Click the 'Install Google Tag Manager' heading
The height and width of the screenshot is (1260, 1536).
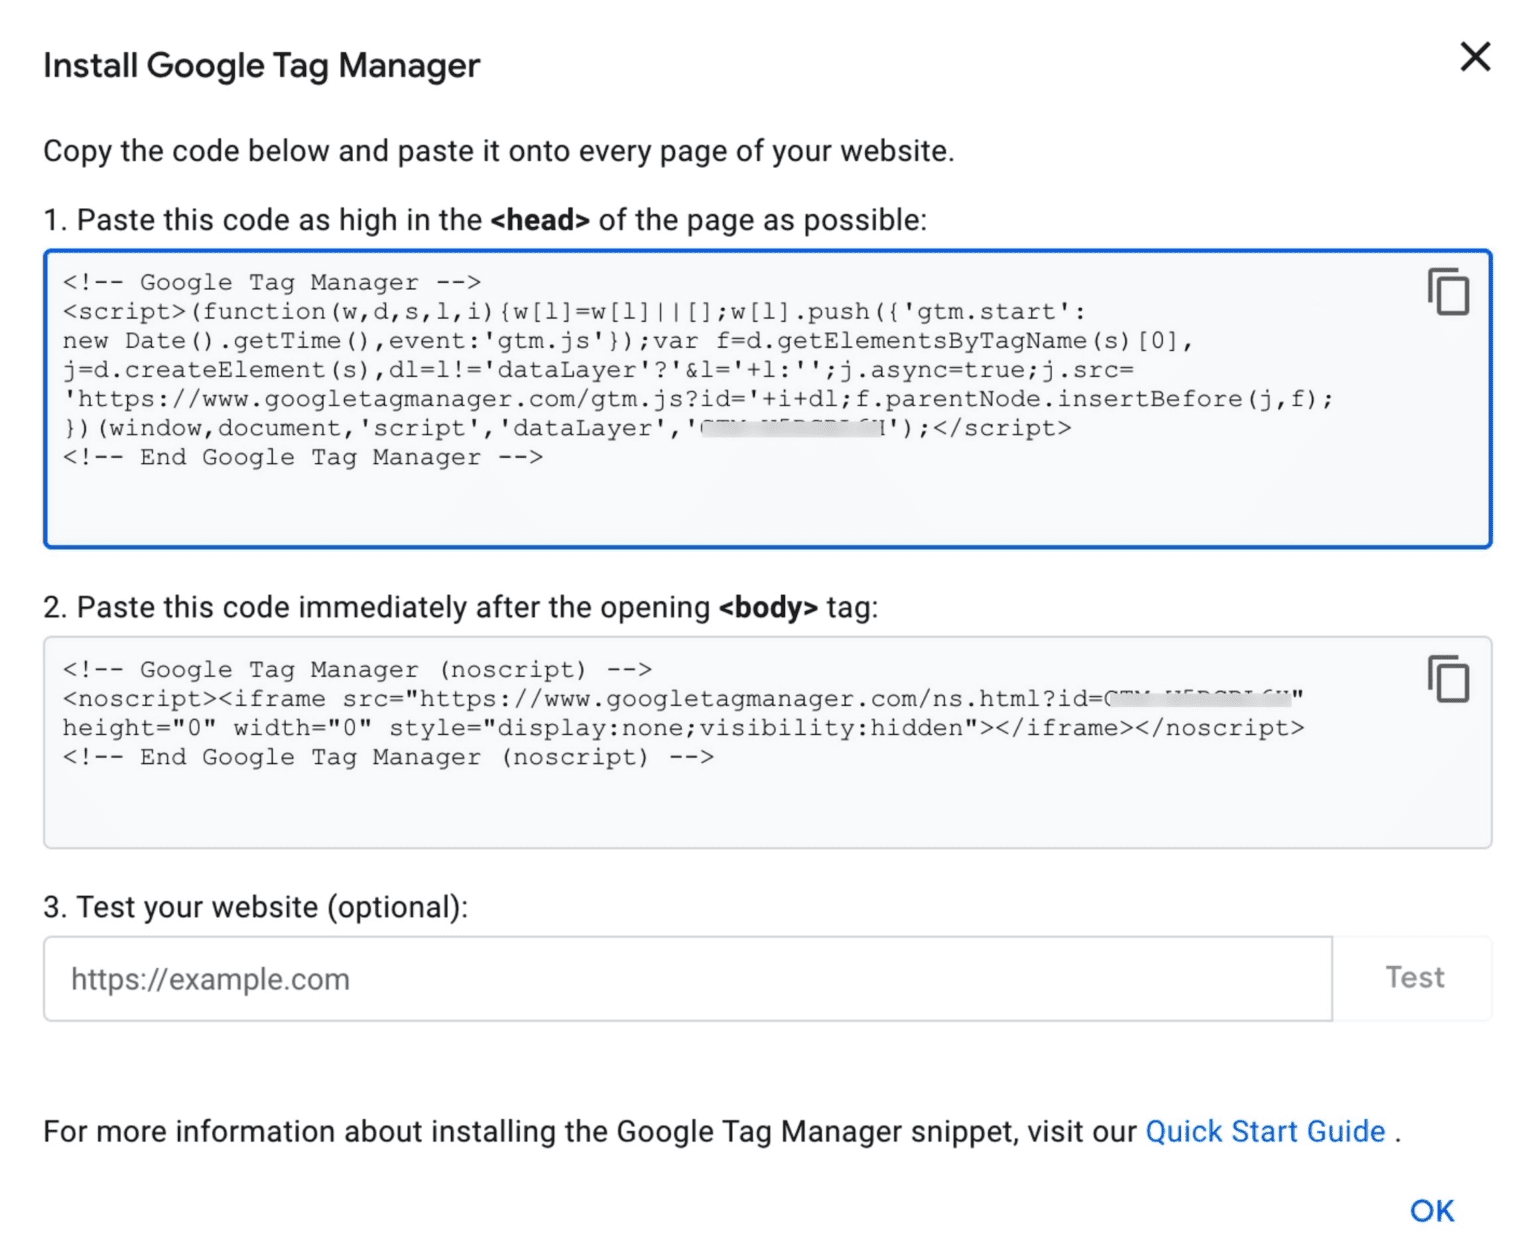point(262,66)
